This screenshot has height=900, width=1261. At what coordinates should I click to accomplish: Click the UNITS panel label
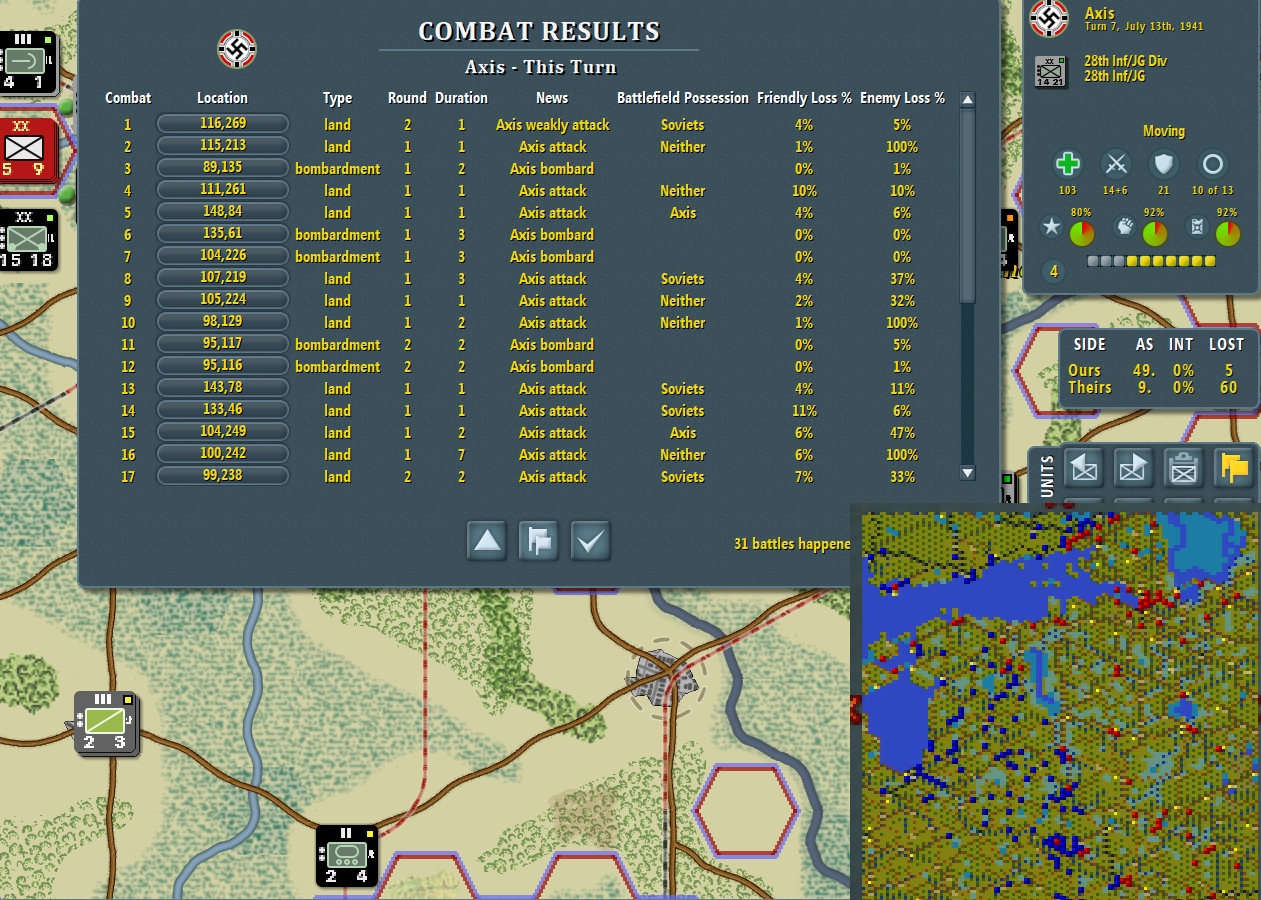click(1047, 476)
